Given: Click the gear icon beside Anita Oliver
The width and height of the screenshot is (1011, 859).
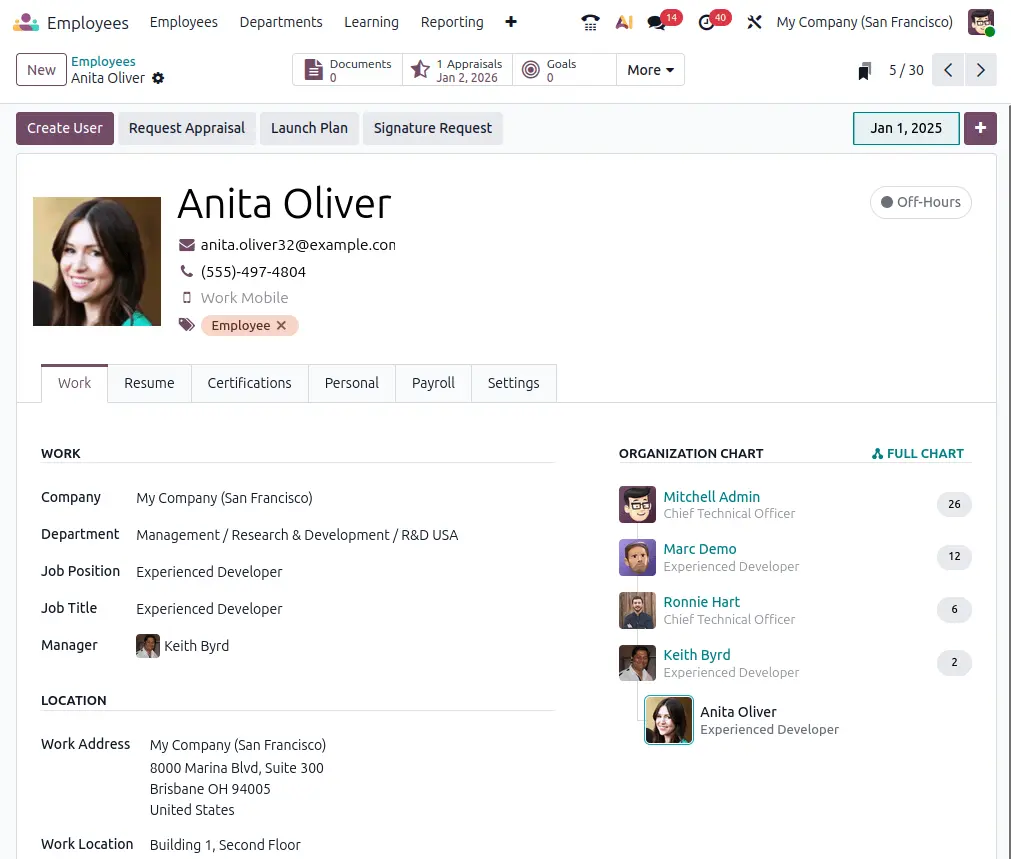Looking at the screenshot, I should [x=158, y=78].
